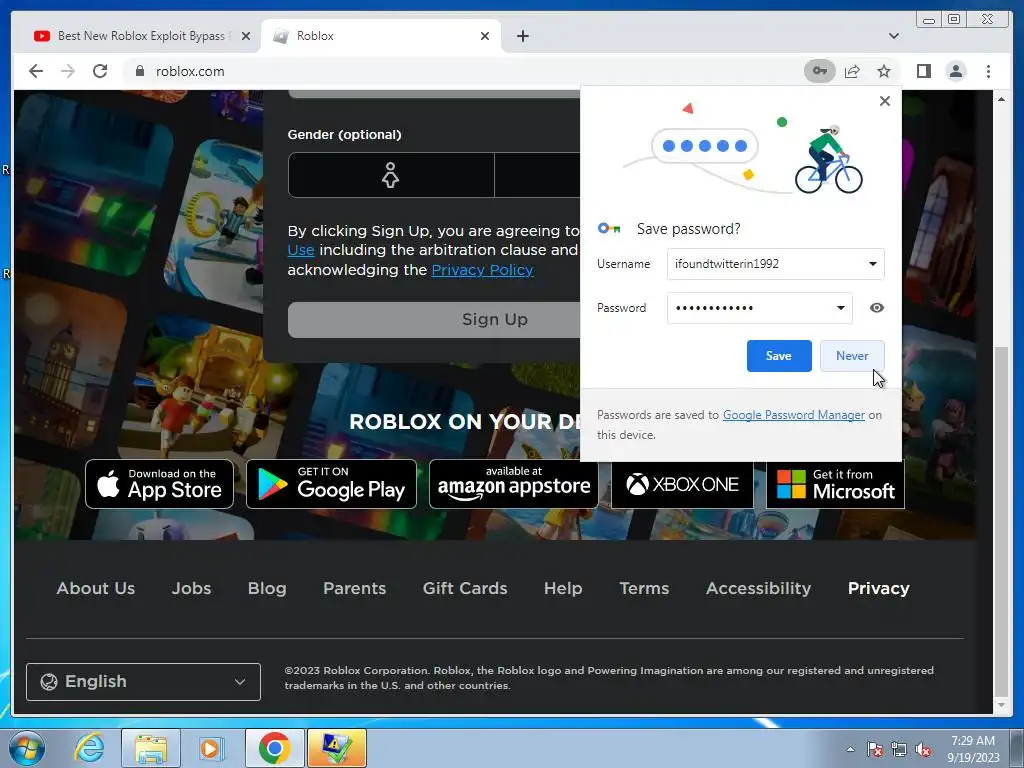This screenshot has height=768, width=1024.
Task: Expand the password dropdown arrow
Action: click(x=840, y=308)
